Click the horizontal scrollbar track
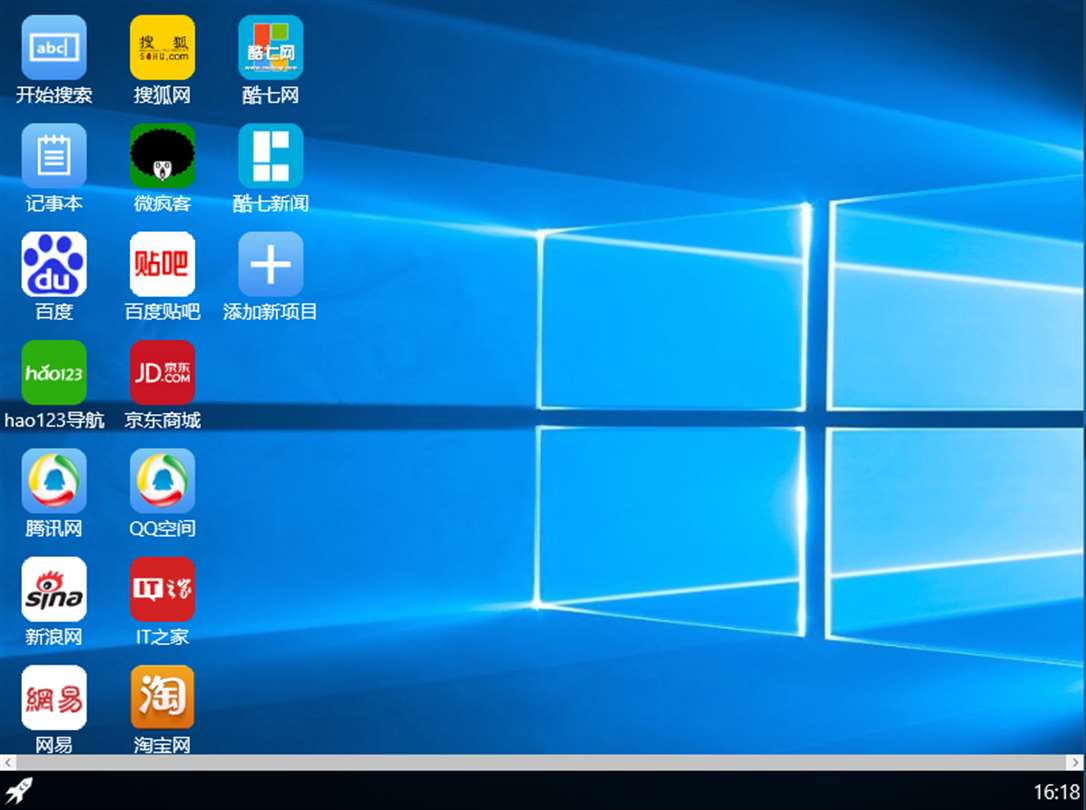Image resolution: width=1086 pixels, height=810 pixels. [x=542, y=762]
